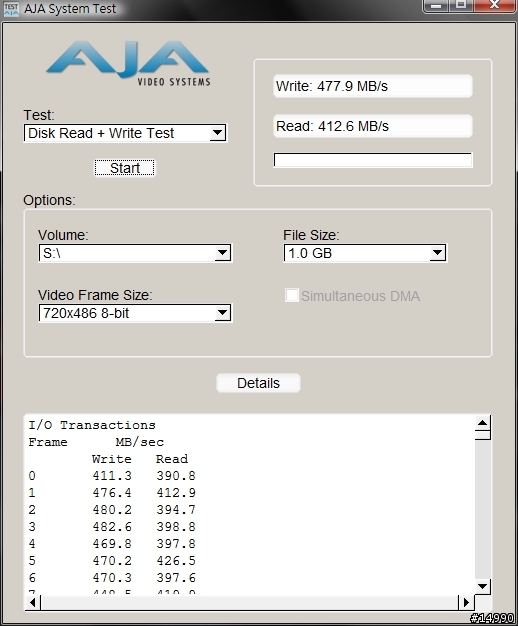Click the log scroll left arrow

coord(33,602)
